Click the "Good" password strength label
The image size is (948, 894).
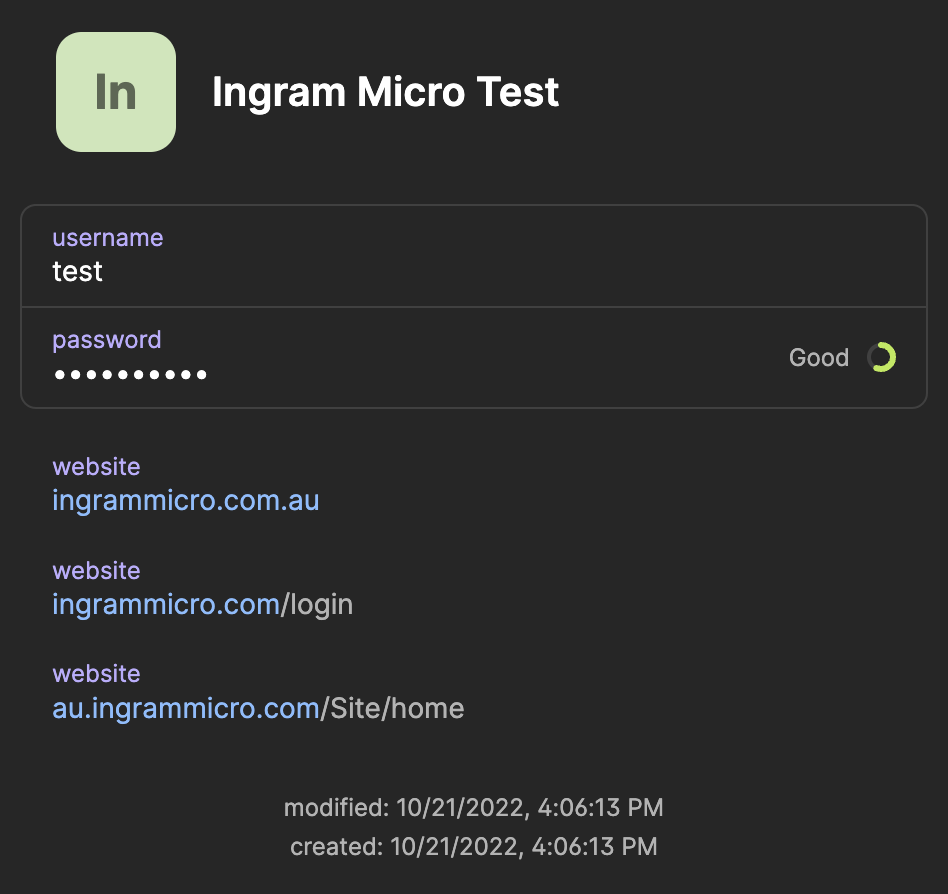click(818, 358)
